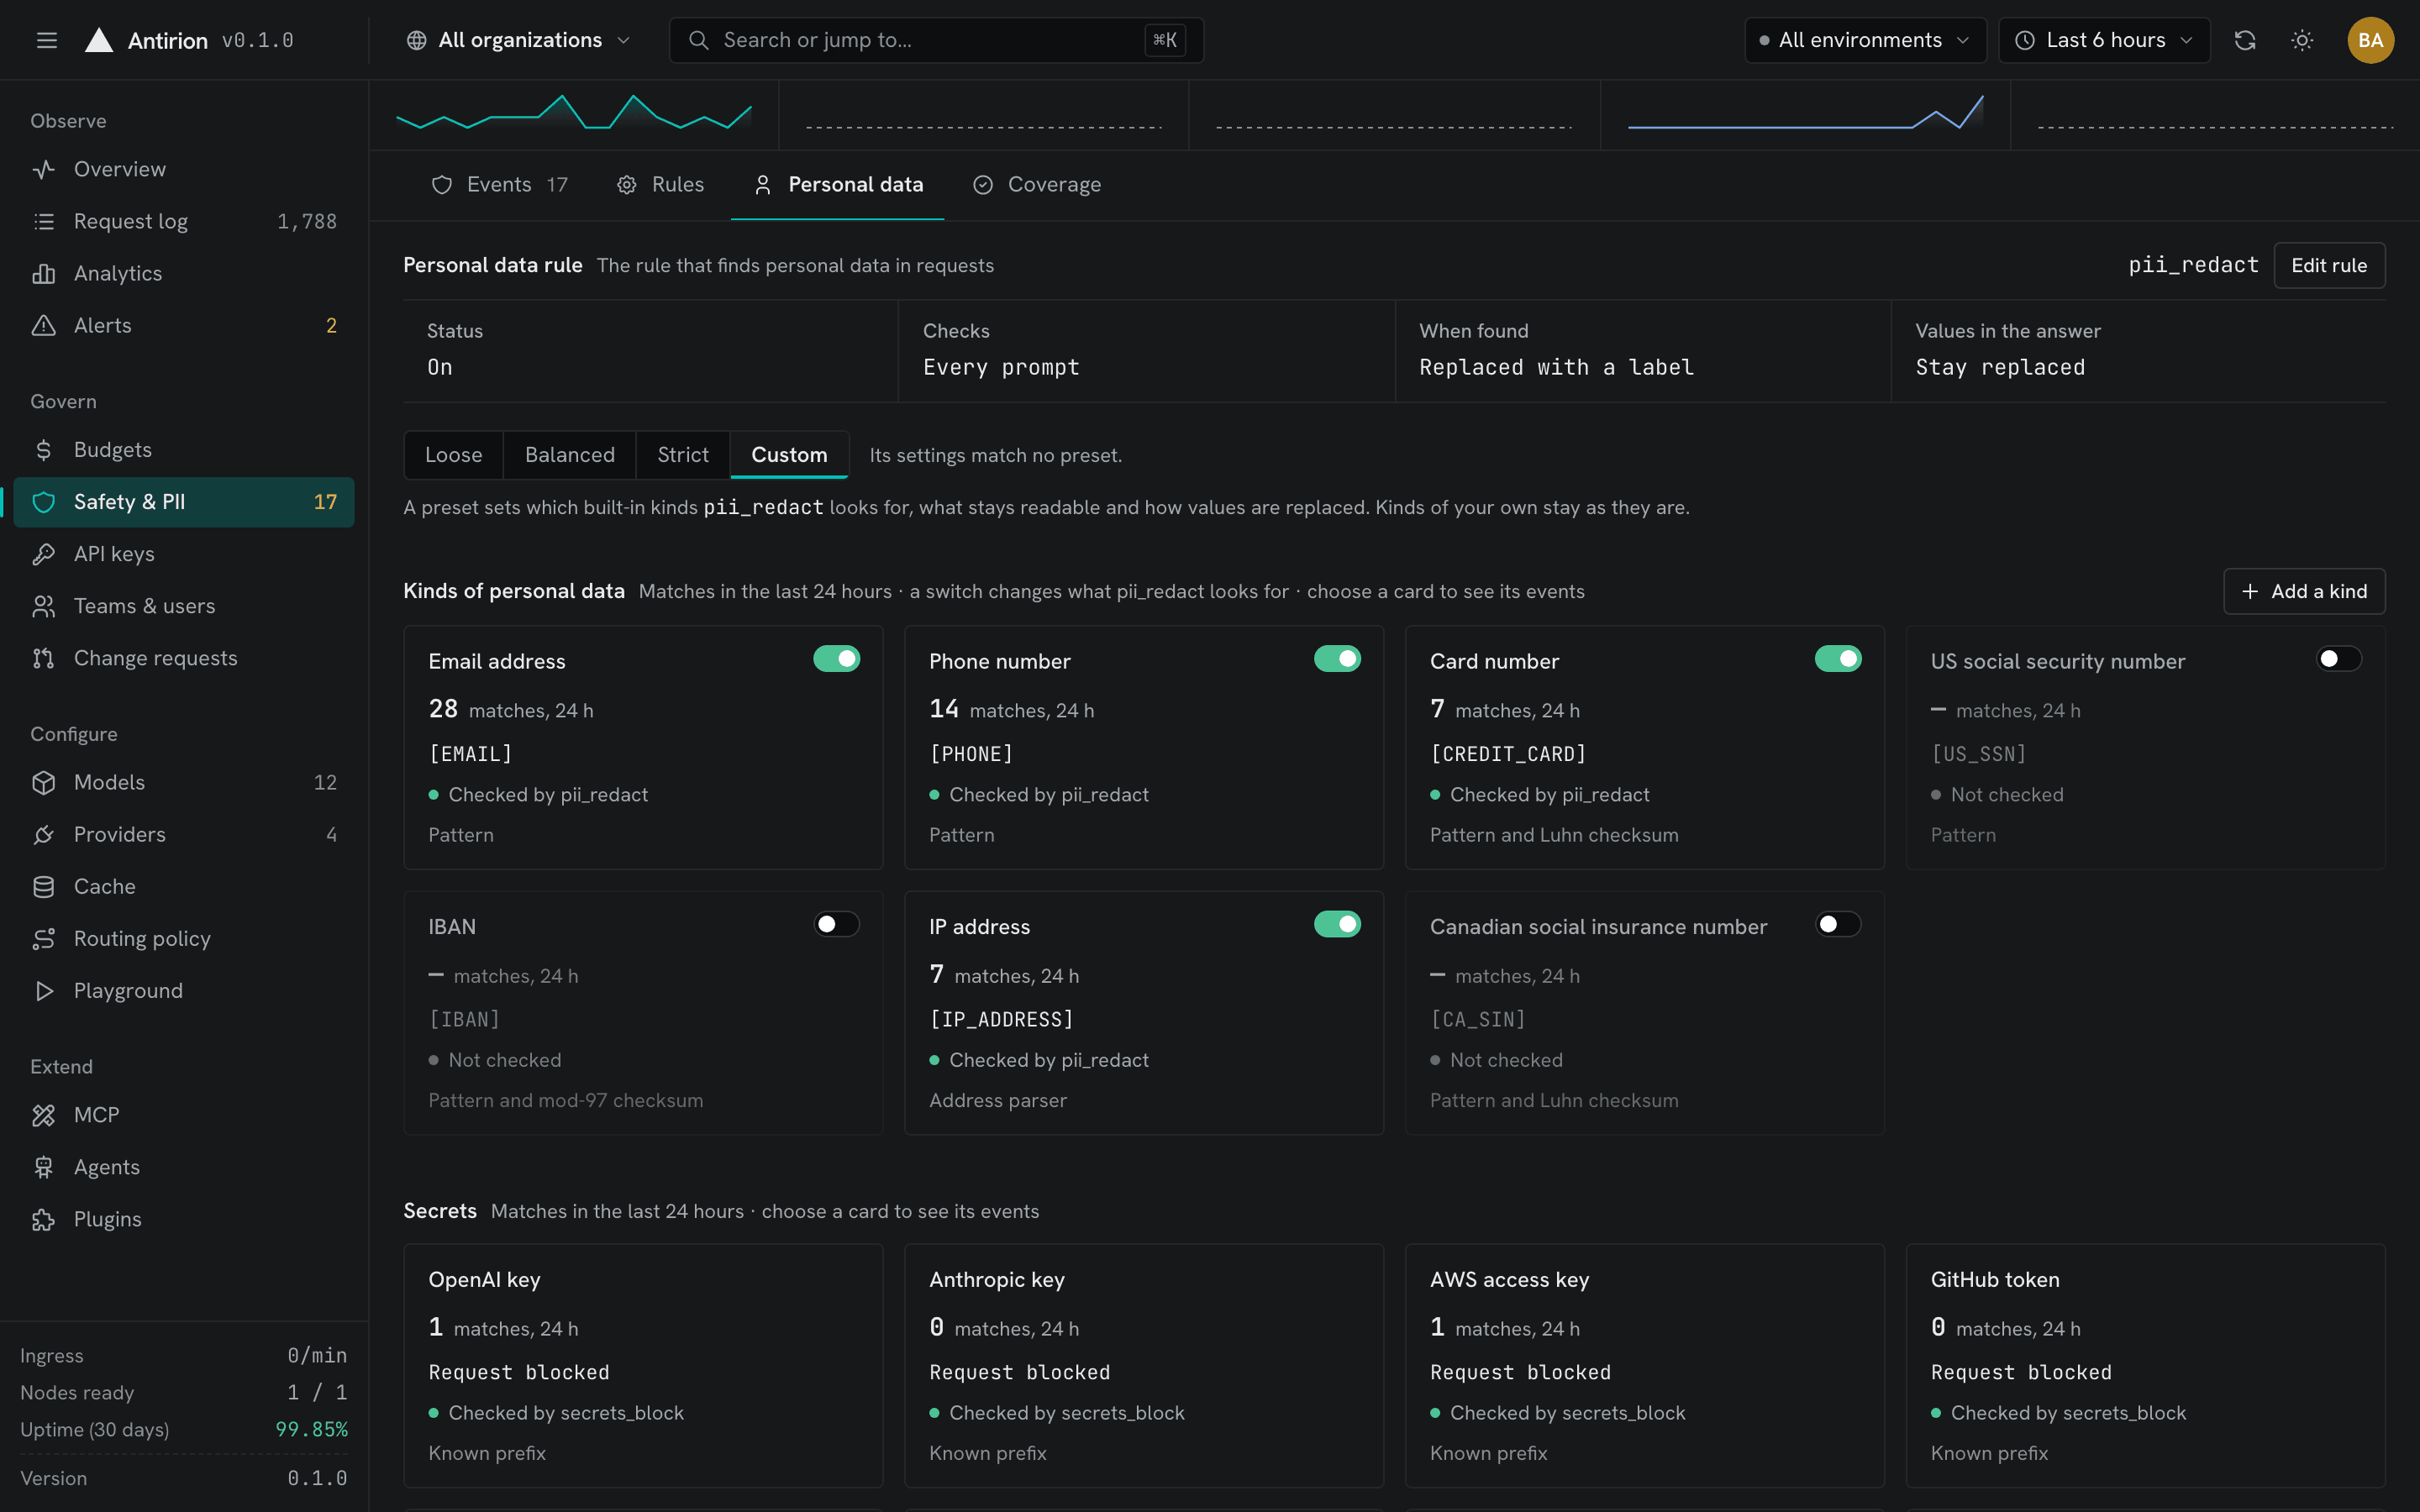Open the All environments dropdown
Image resolution: width=2420 pixels, height=1512 pixels.
1865,40
